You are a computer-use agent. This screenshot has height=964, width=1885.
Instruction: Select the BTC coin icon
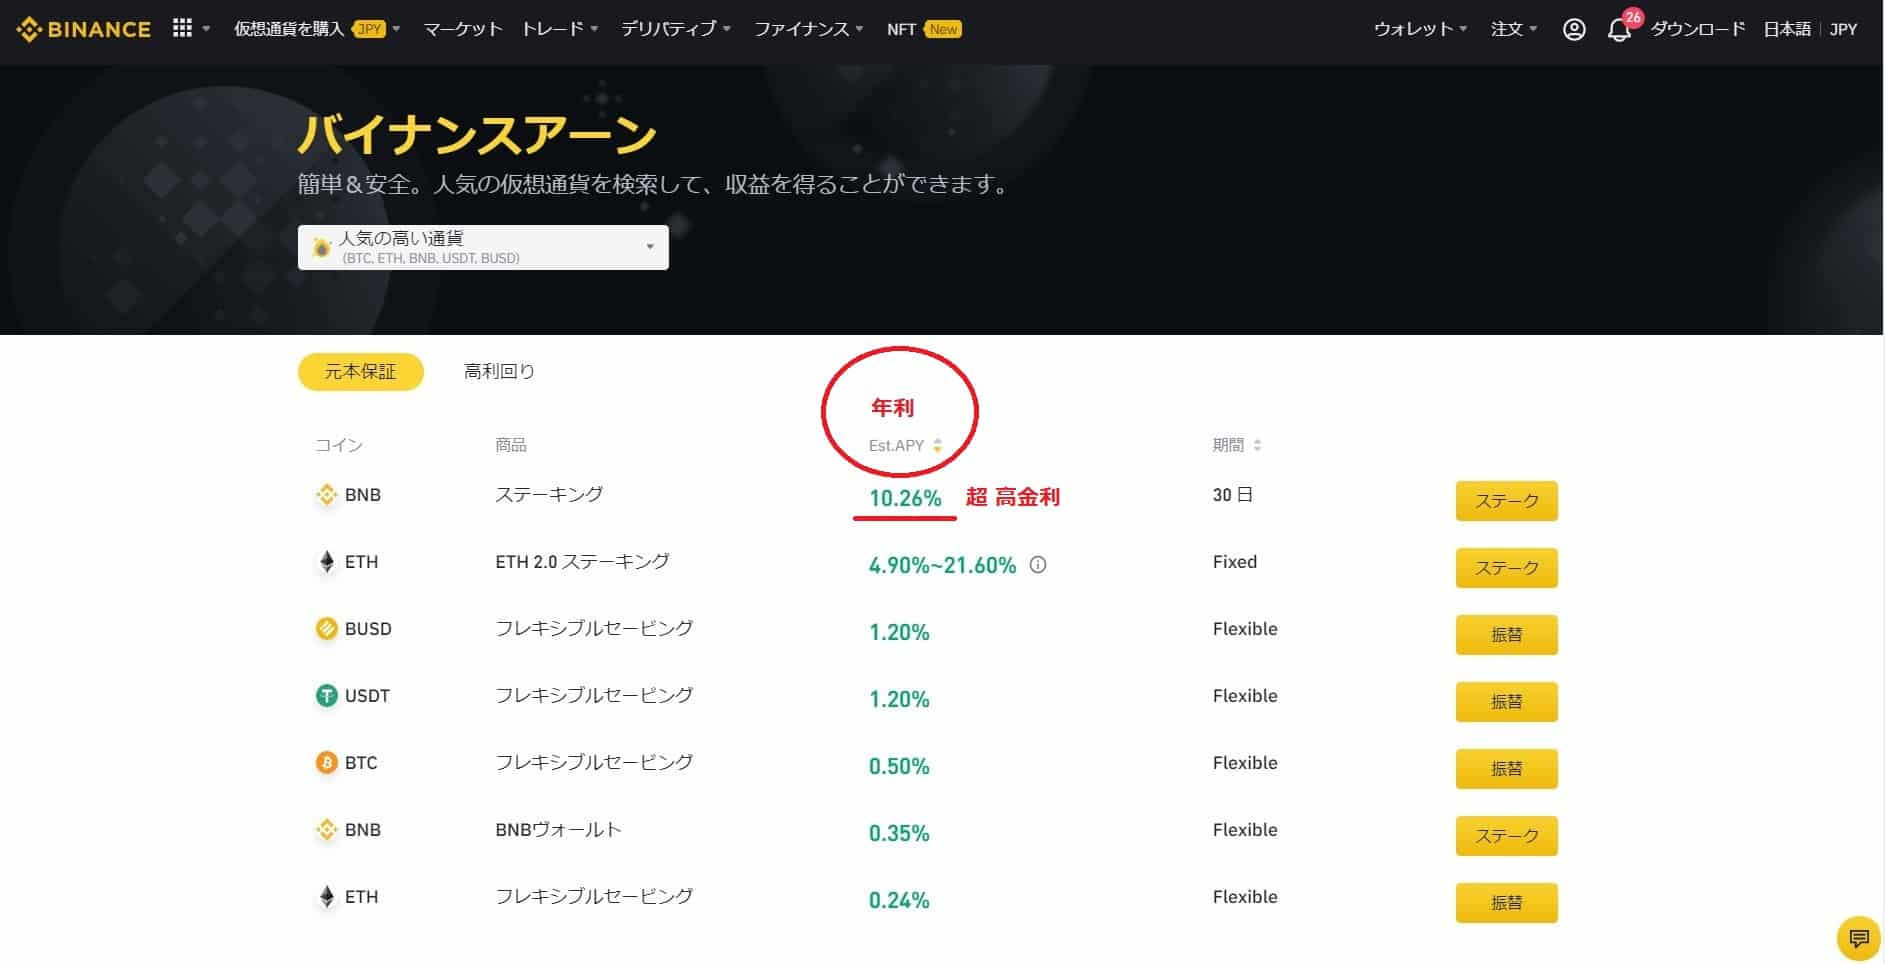(x=326, y=762)
